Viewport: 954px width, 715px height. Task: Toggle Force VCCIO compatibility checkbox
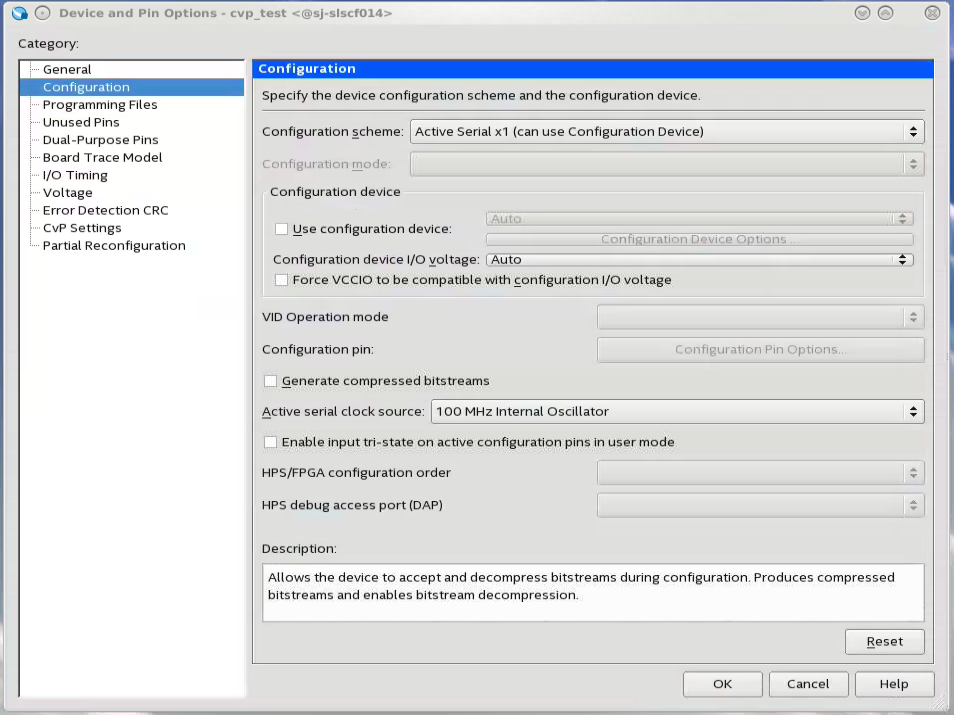[282, 280]
